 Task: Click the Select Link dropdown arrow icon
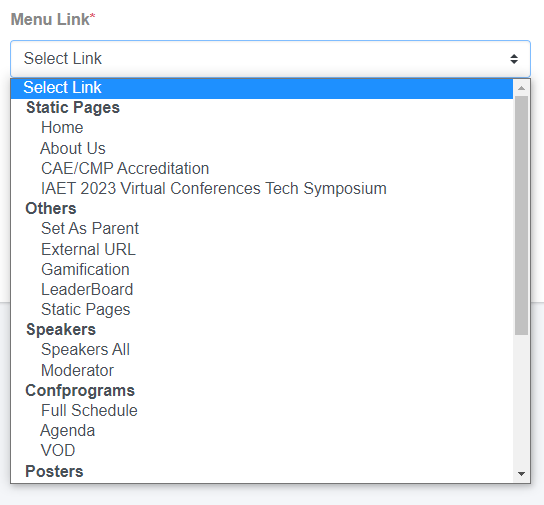(514, 59)
